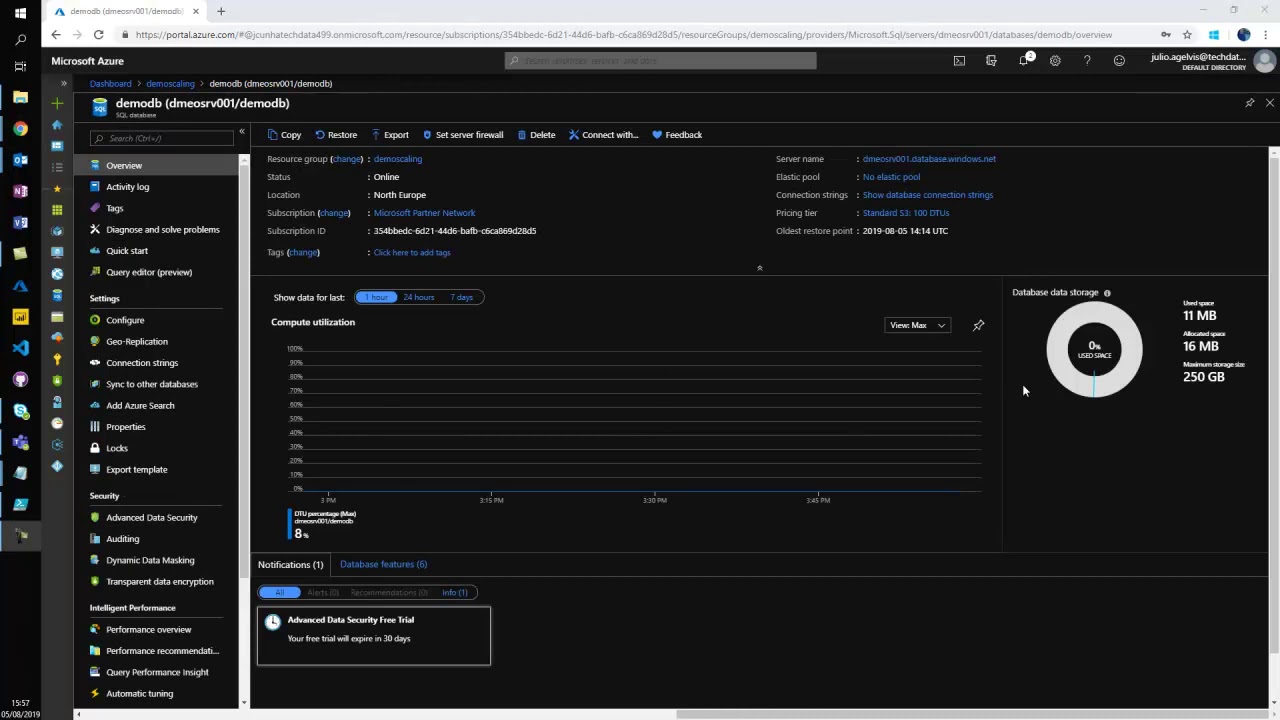Click Restore in the command bar
Screen dimensions: 1280x720
pyautogui.click(x=336, y=135)
